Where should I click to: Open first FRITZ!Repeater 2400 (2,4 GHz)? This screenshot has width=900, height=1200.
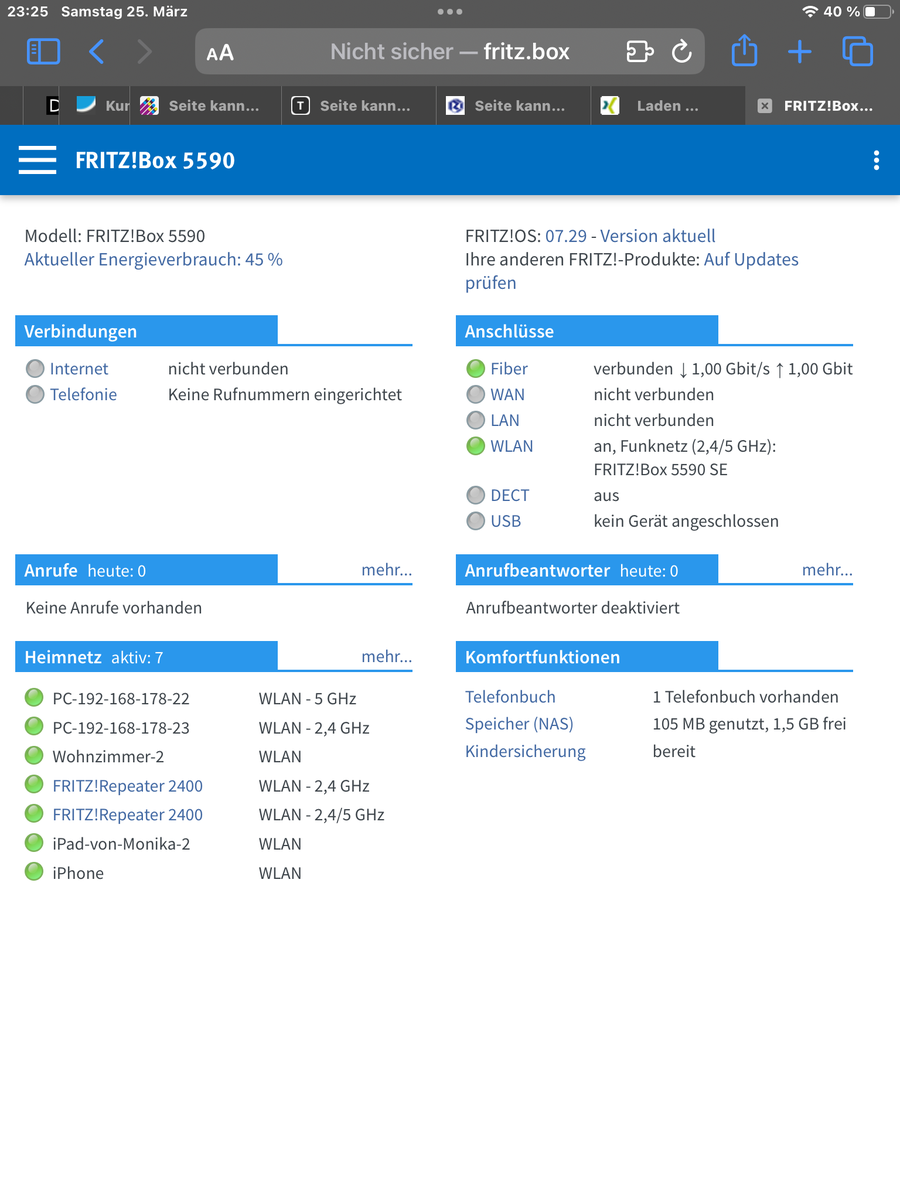point(127,786)
